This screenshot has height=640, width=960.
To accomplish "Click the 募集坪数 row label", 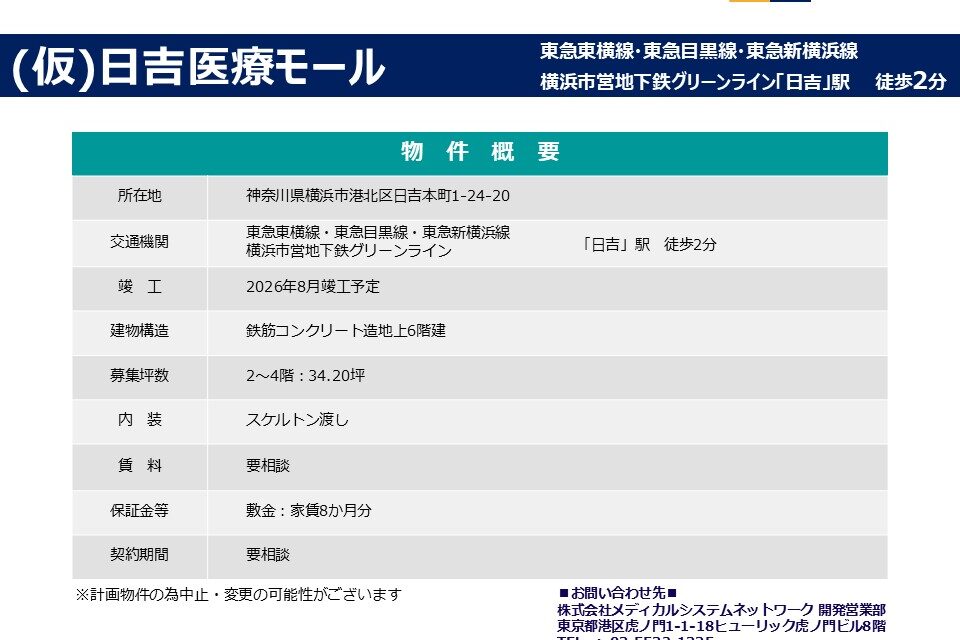I will (139, 376).
